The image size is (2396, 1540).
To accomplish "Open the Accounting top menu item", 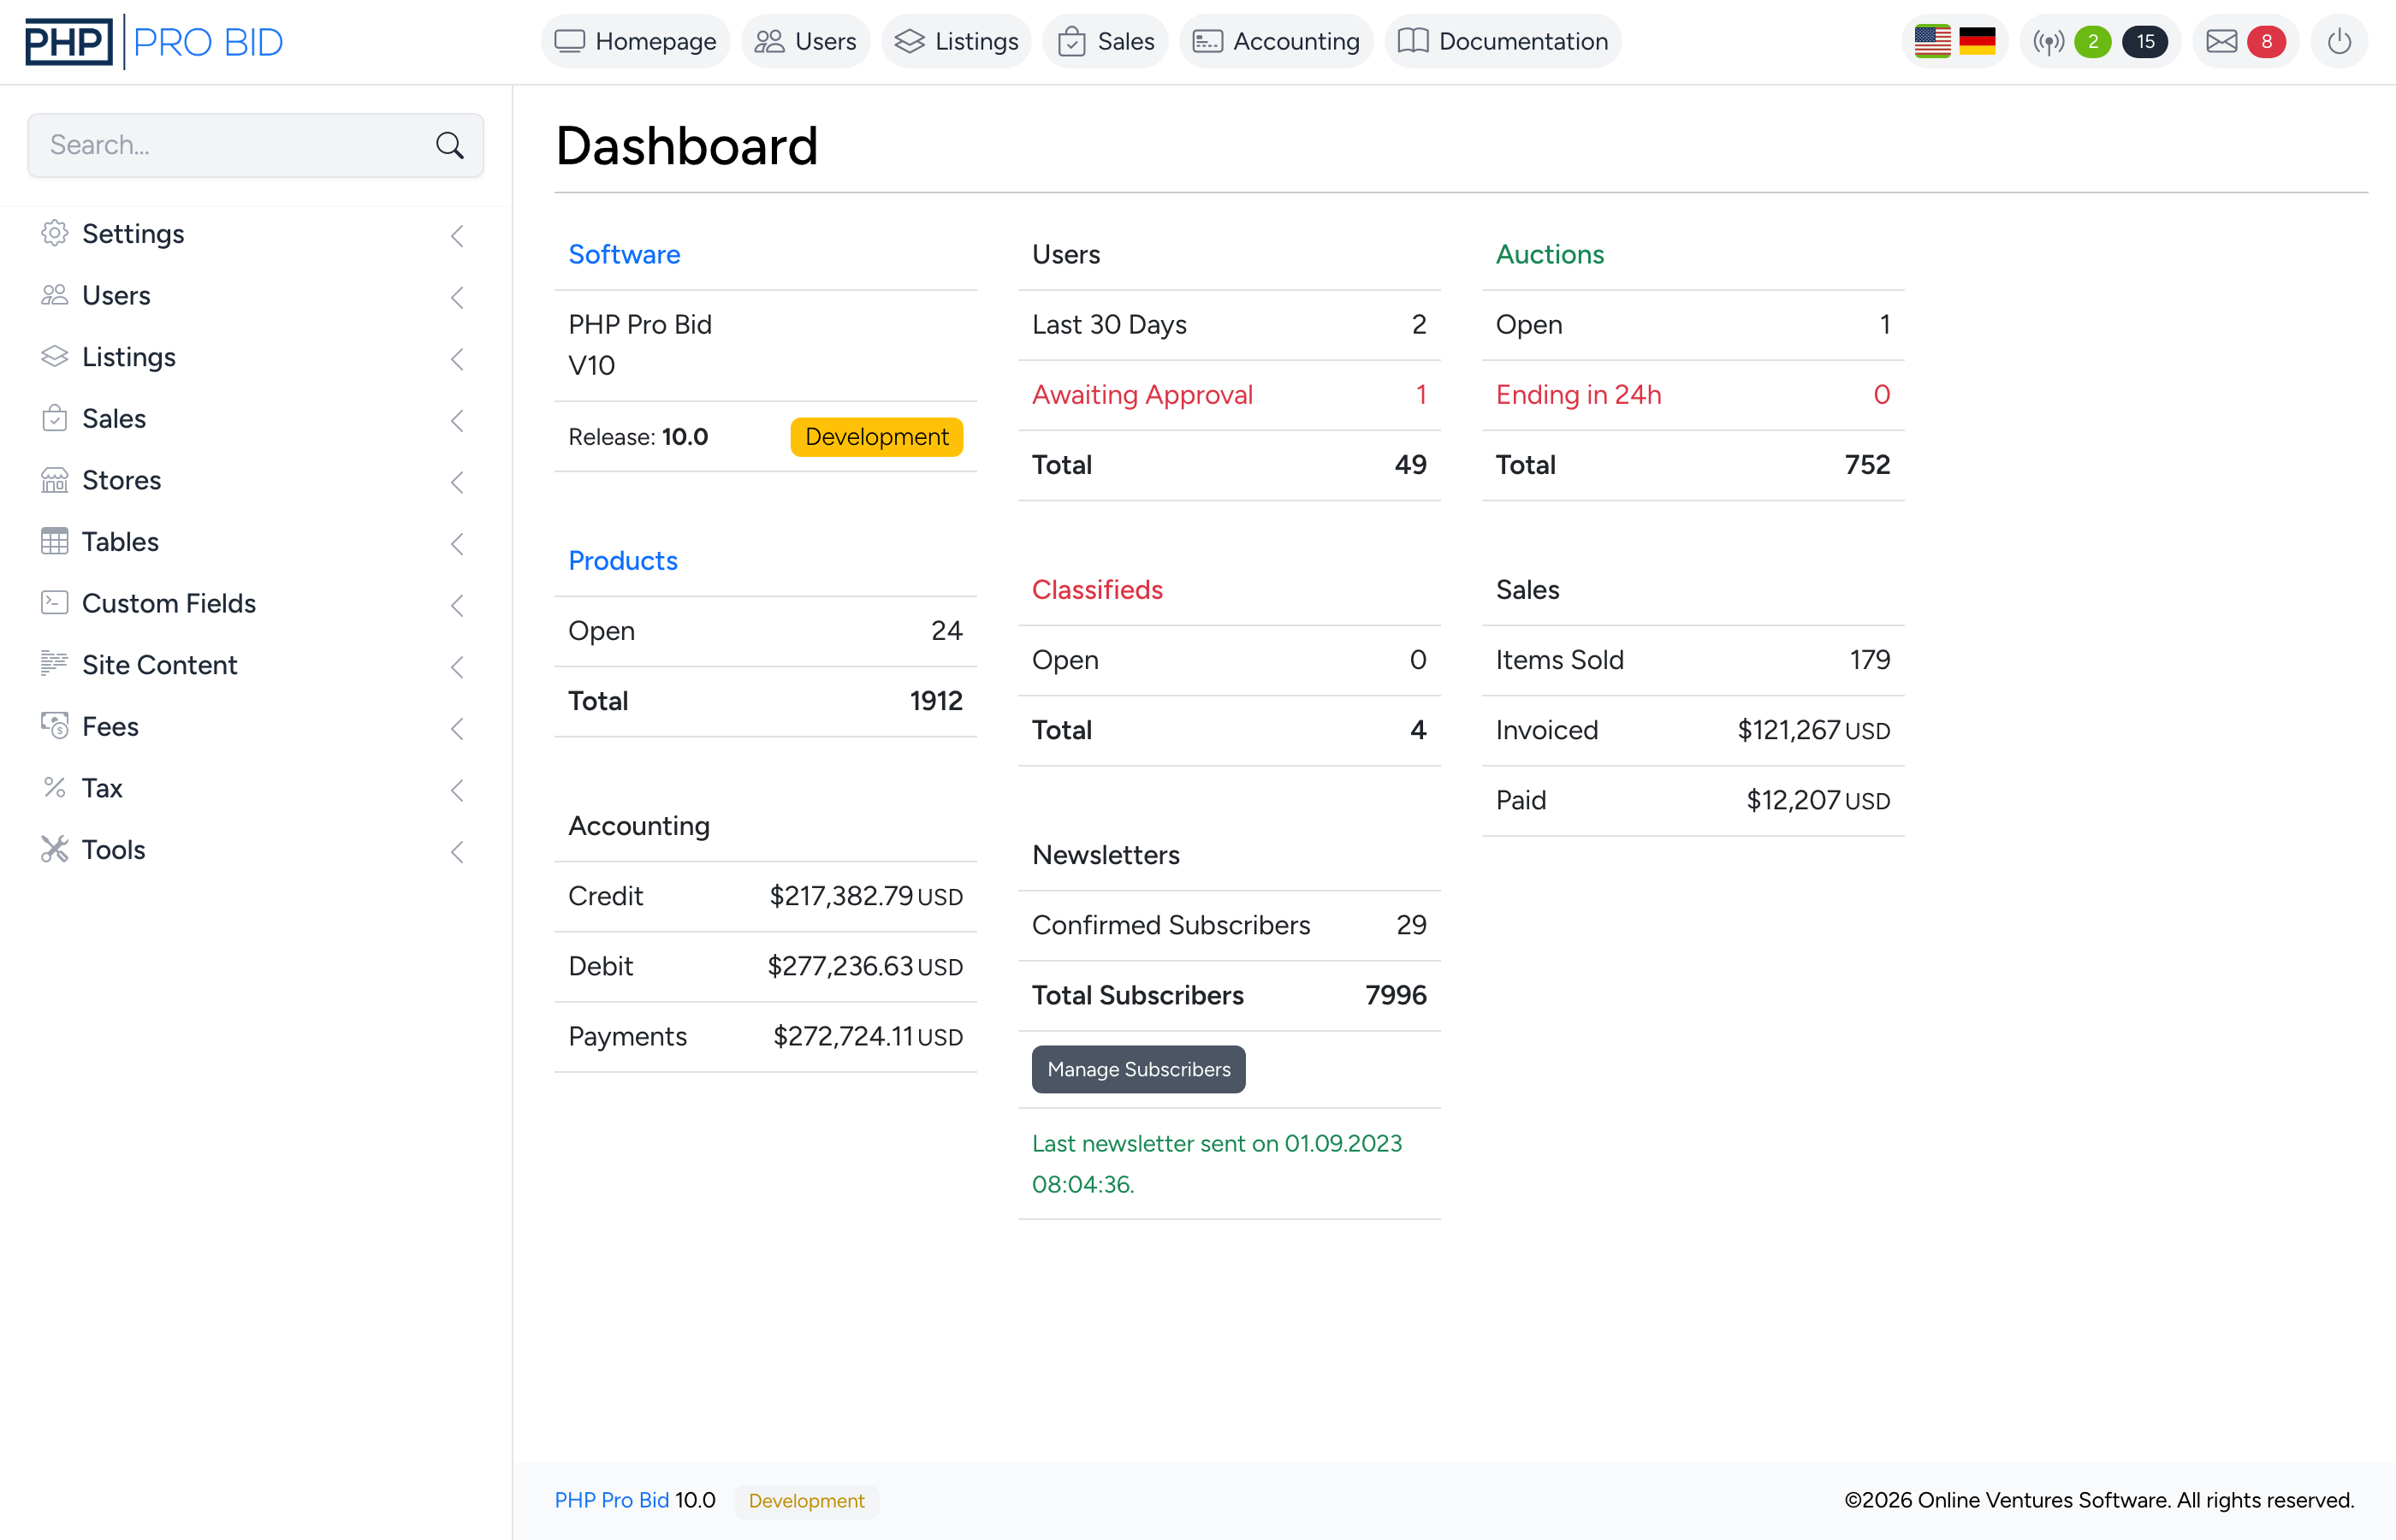I will (1276, 41).
